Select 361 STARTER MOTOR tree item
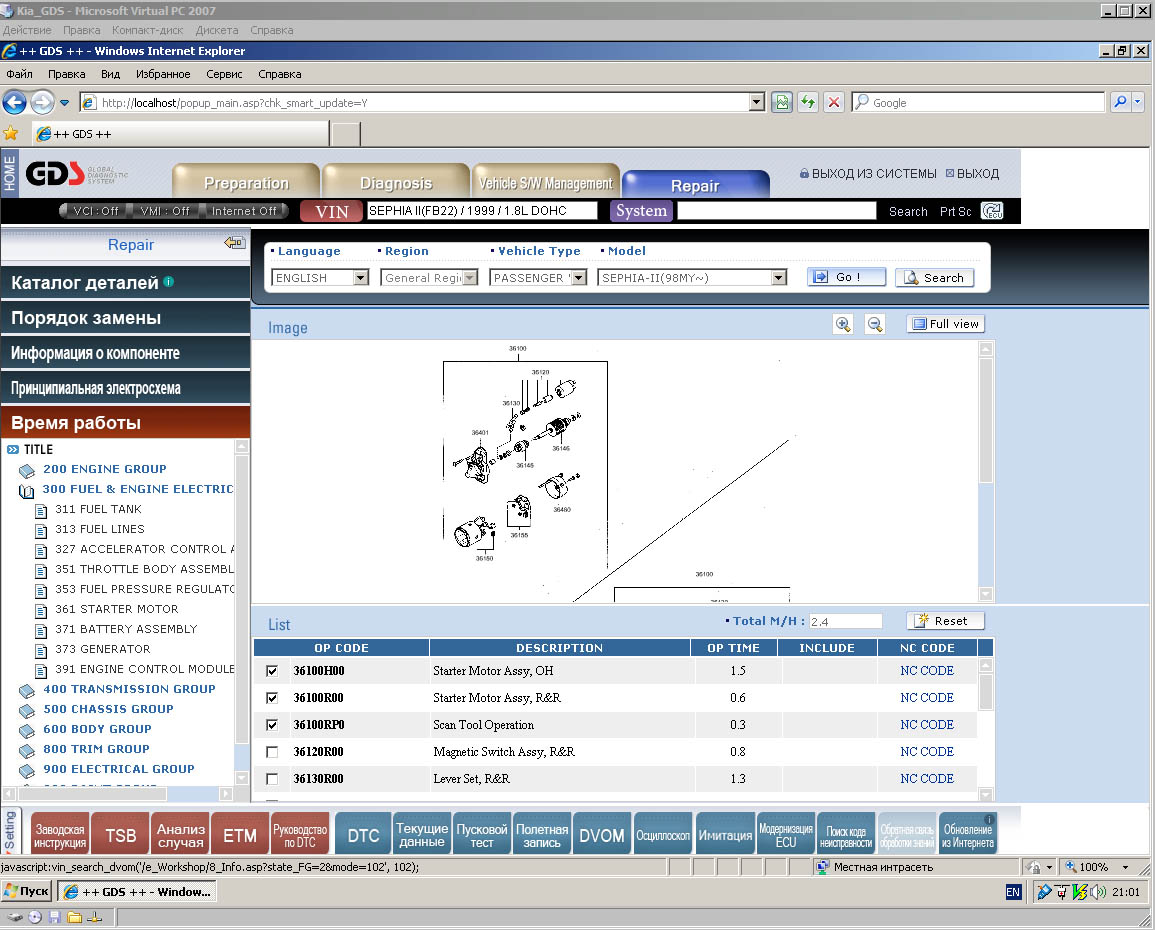Viewport: 1155px width, 930px height. click(128, 609)
